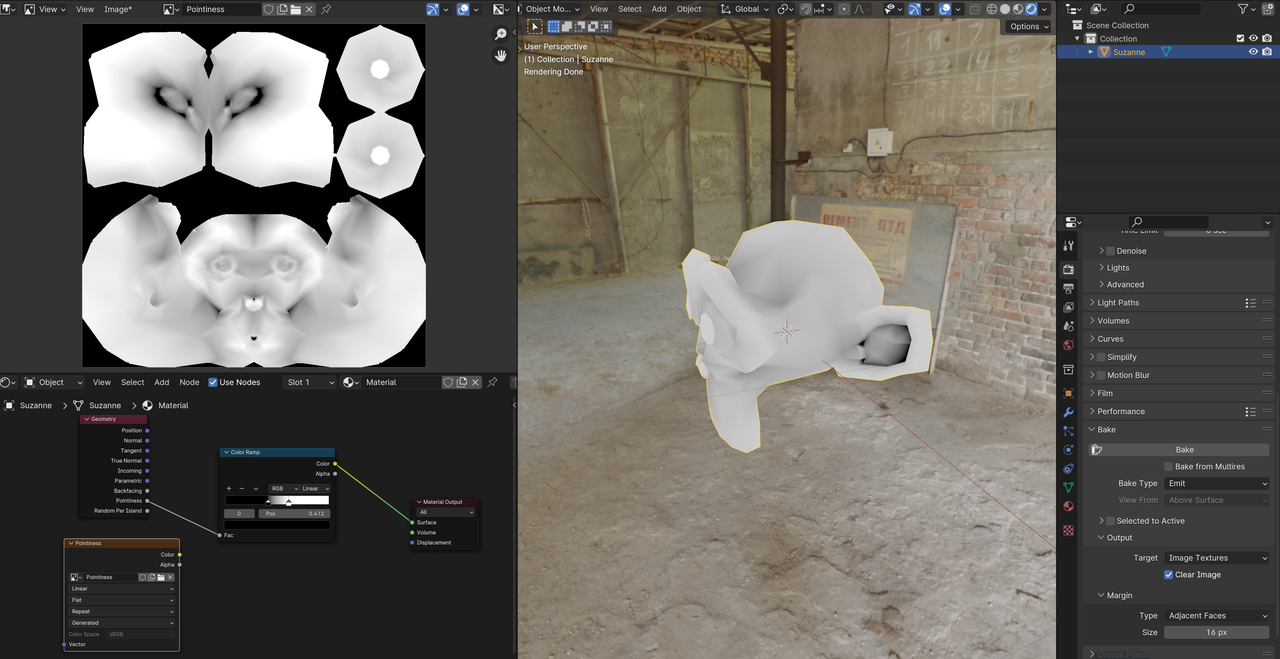
Task: Open the Scene properties tab
Action: 1068,326
